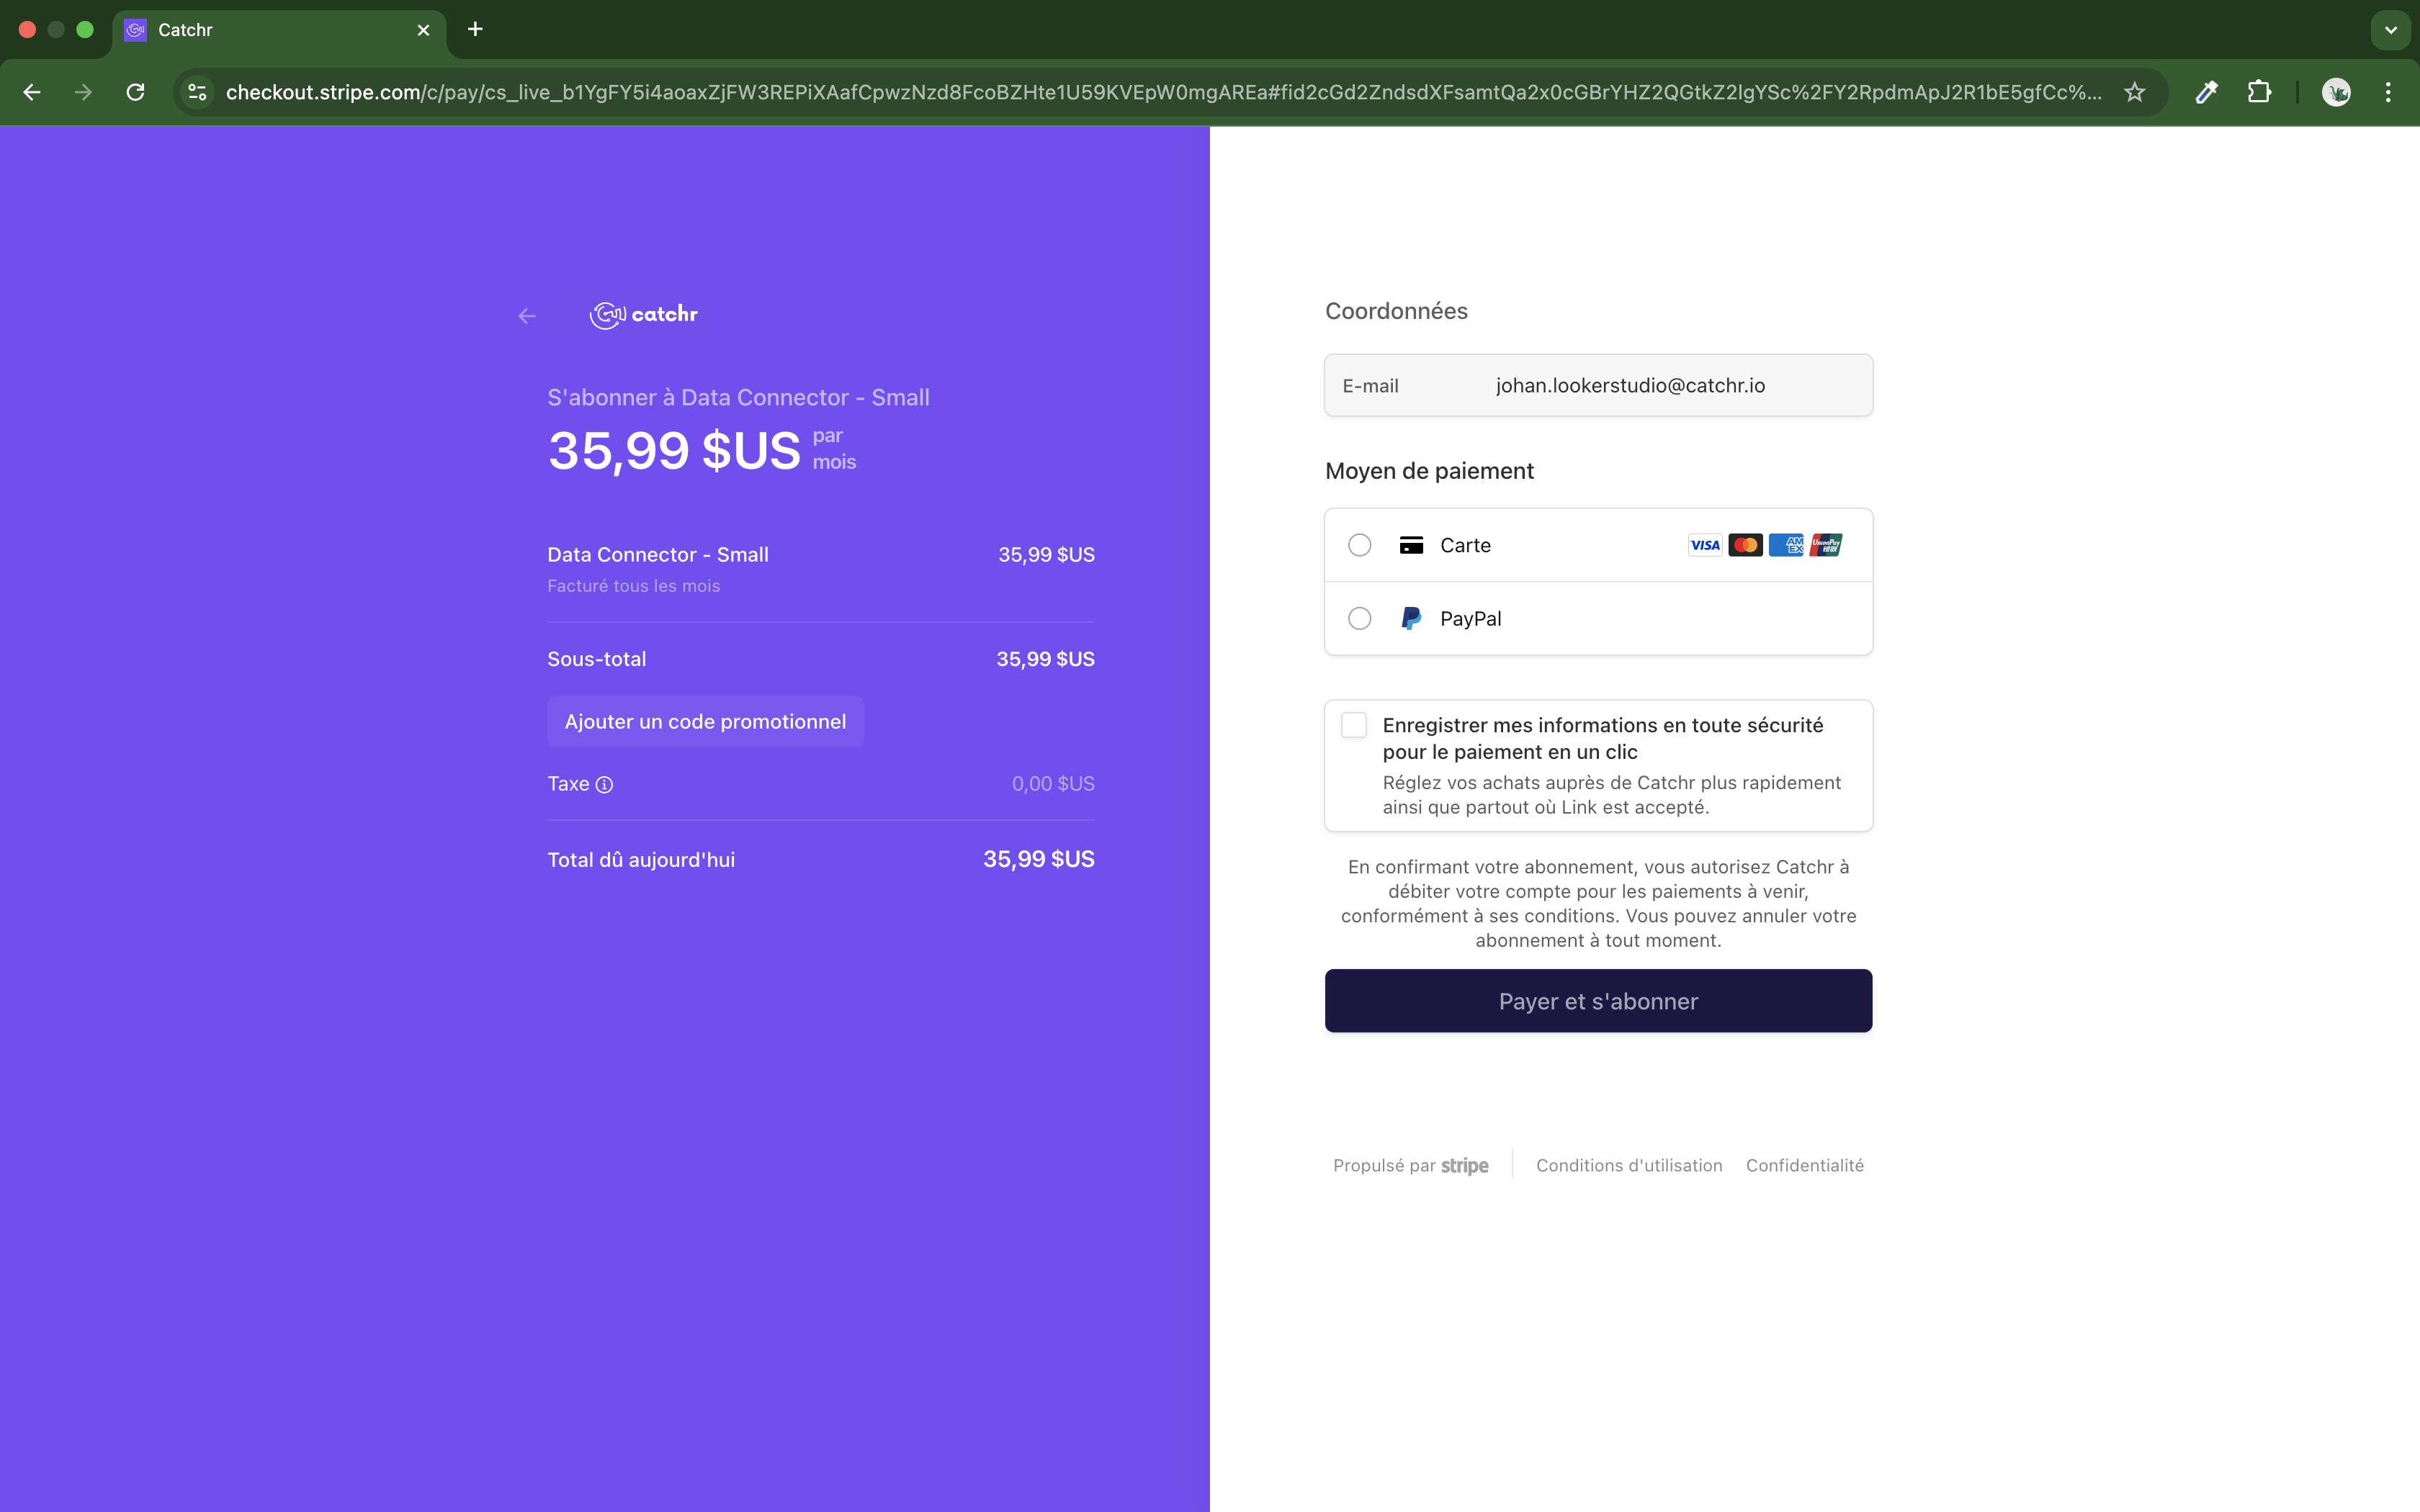Click the 'Coordonnées' heading

pos(1396,311)
